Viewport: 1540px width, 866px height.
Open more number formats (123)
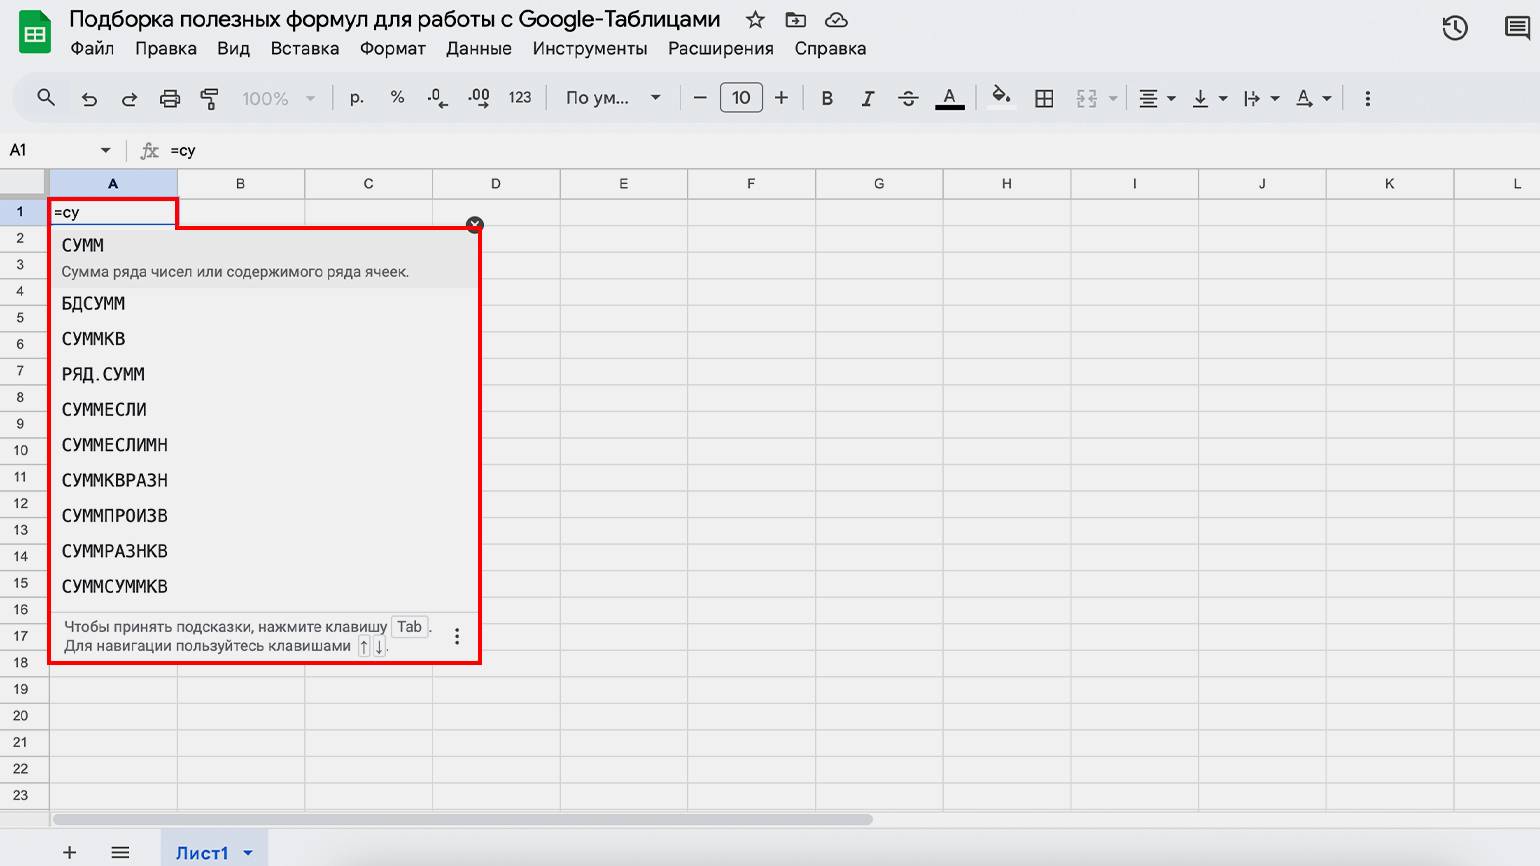coord(520,98)
